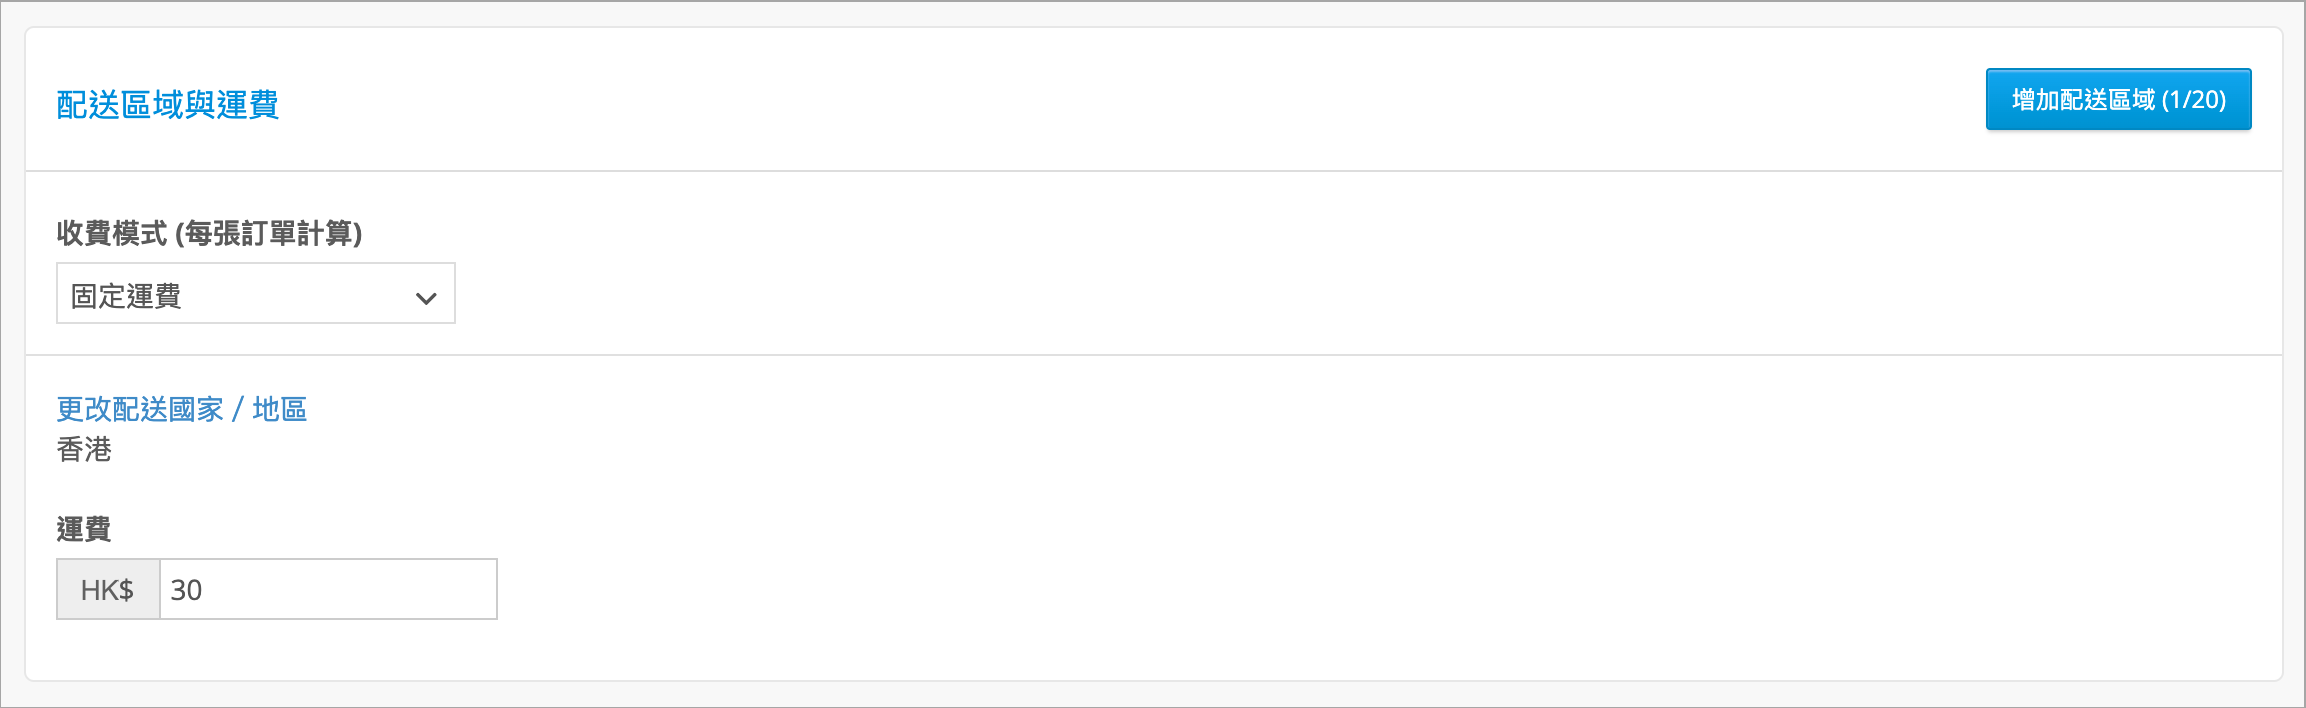Click the 更改配送國家 part of the link

coord(140,409)
